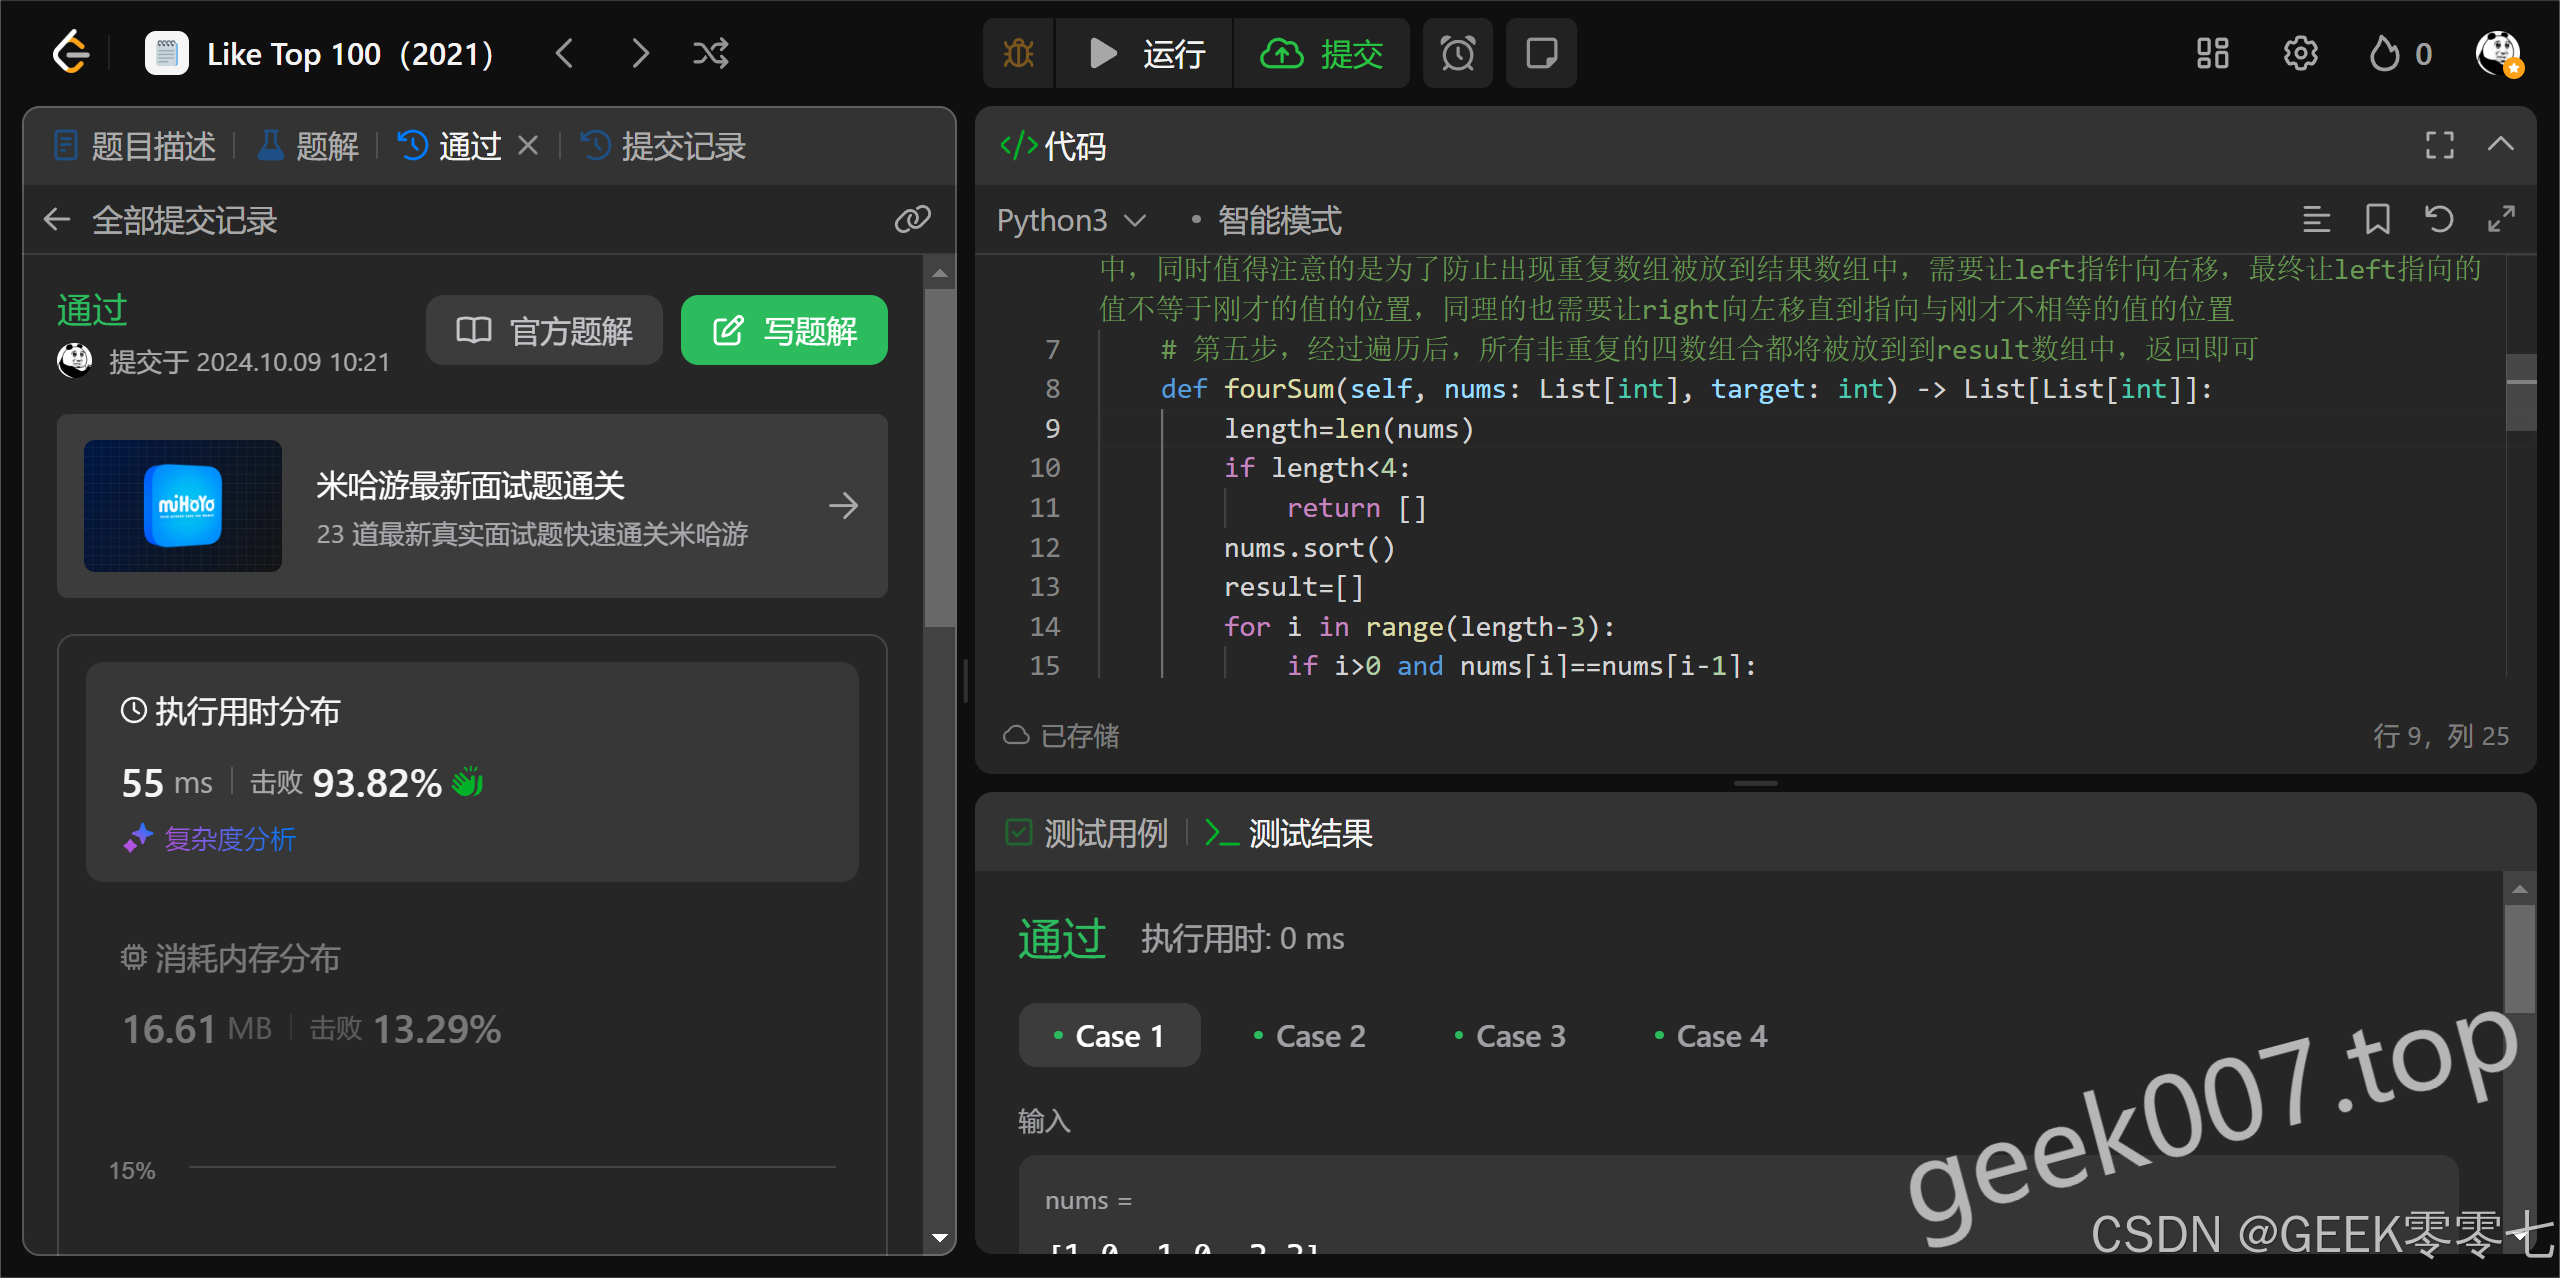Select Case 3 test case
This screenshot has height=1278, width=2560.
(x=1510, y=1036)
